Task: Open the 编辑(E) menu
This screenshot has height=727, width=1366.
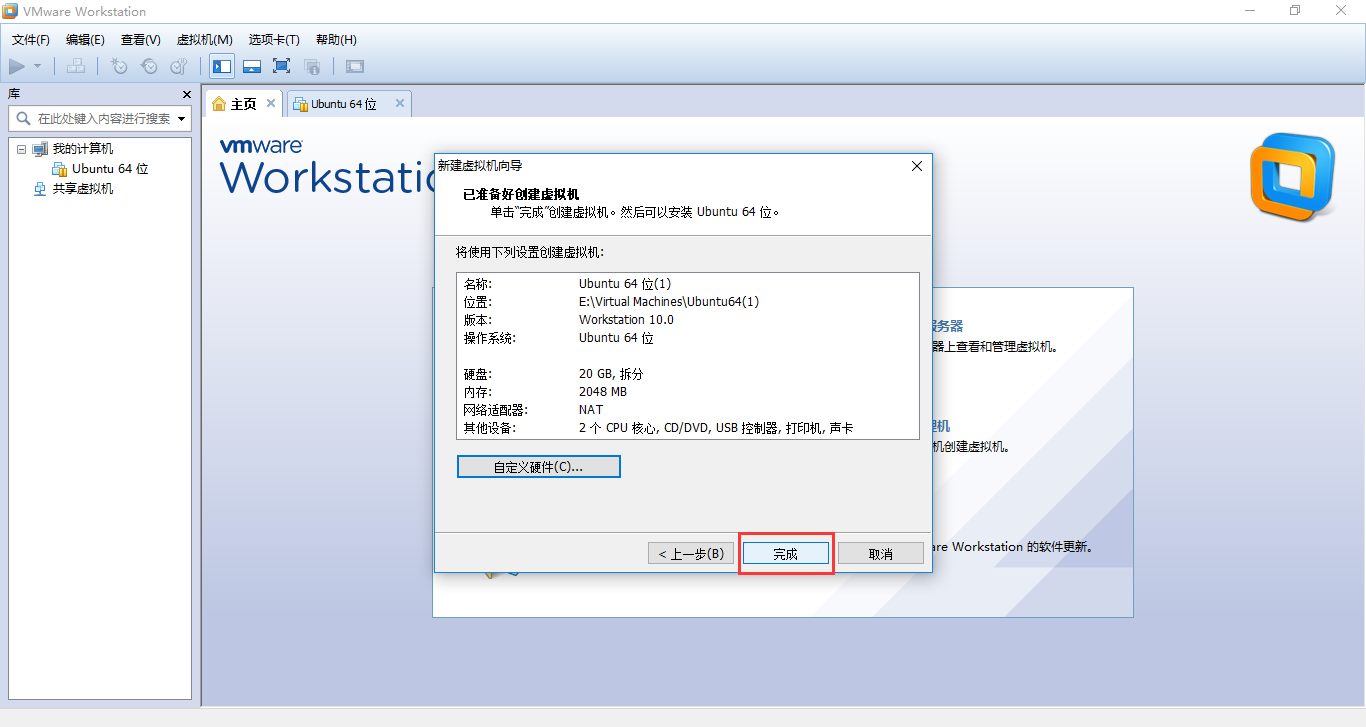Action: [x=85, y=40]
